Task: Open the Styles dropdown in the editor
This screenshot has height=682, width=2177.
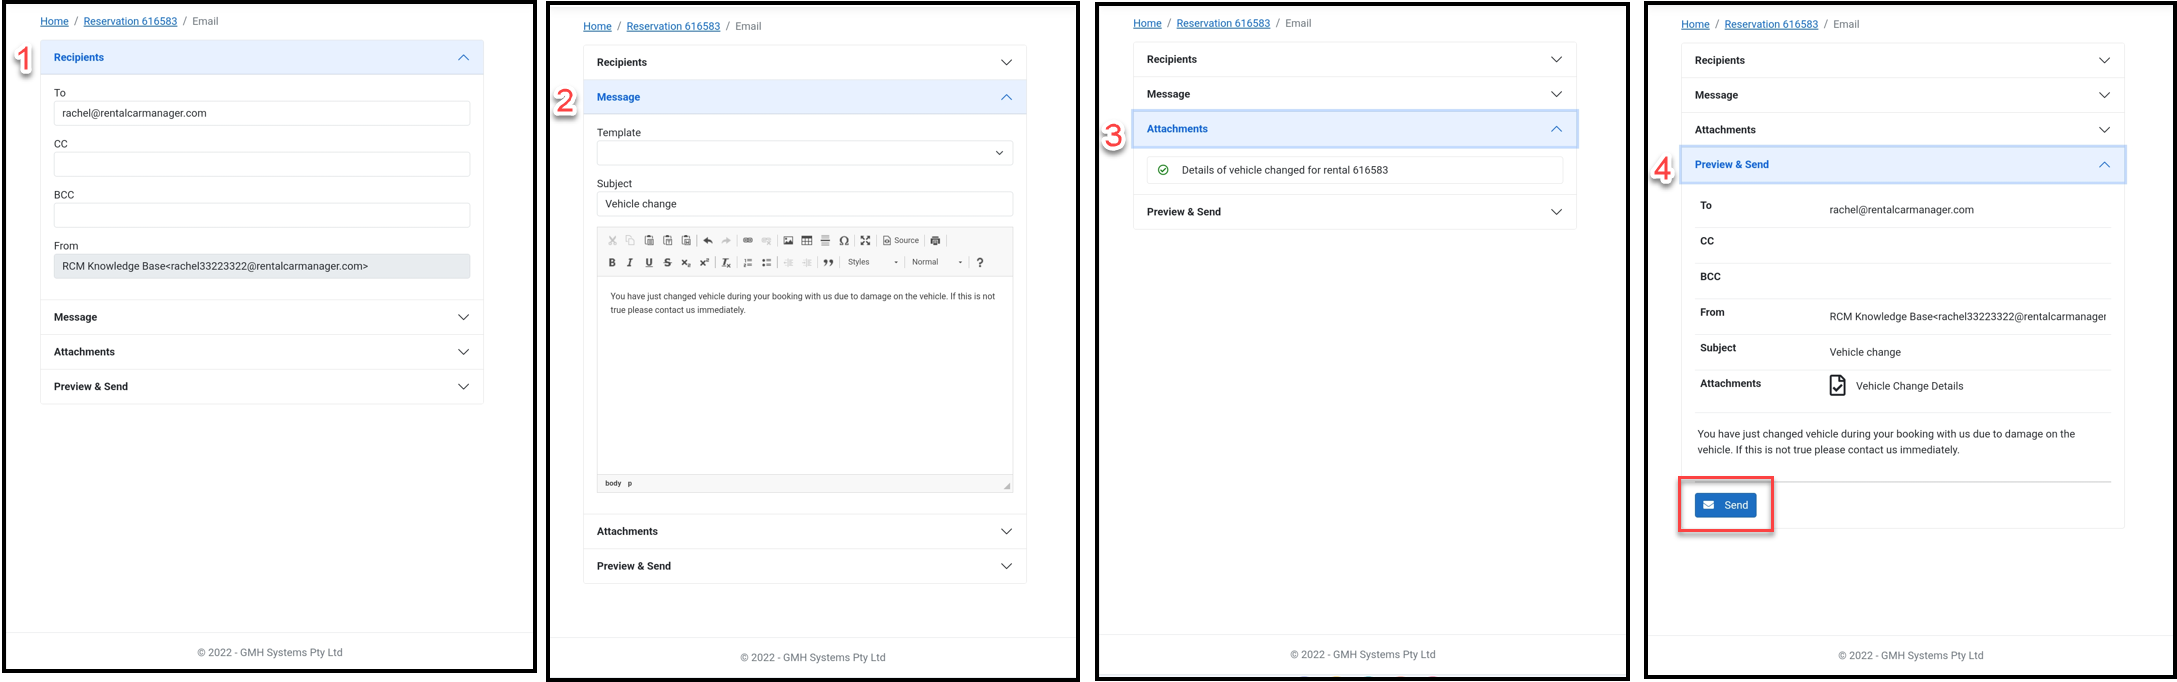Action: [x=873, y=263]
